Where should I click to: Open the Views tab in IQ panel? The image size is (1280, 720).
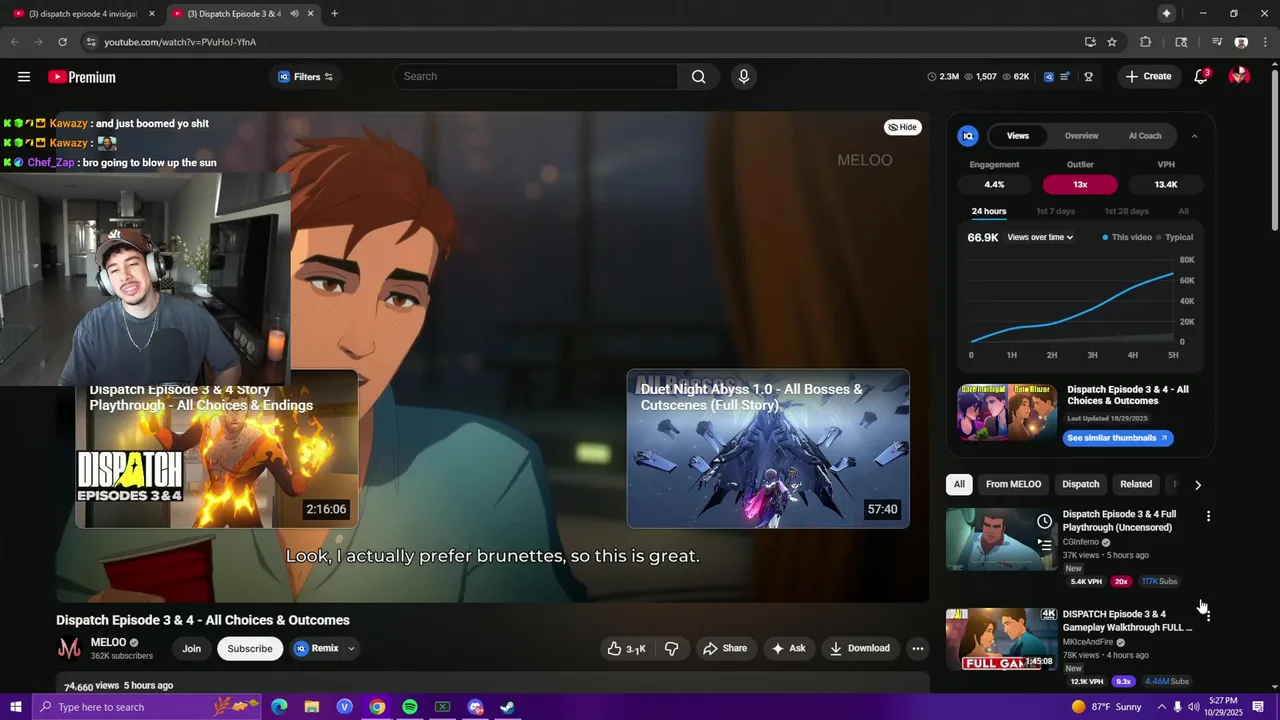tap(1018, 136)
